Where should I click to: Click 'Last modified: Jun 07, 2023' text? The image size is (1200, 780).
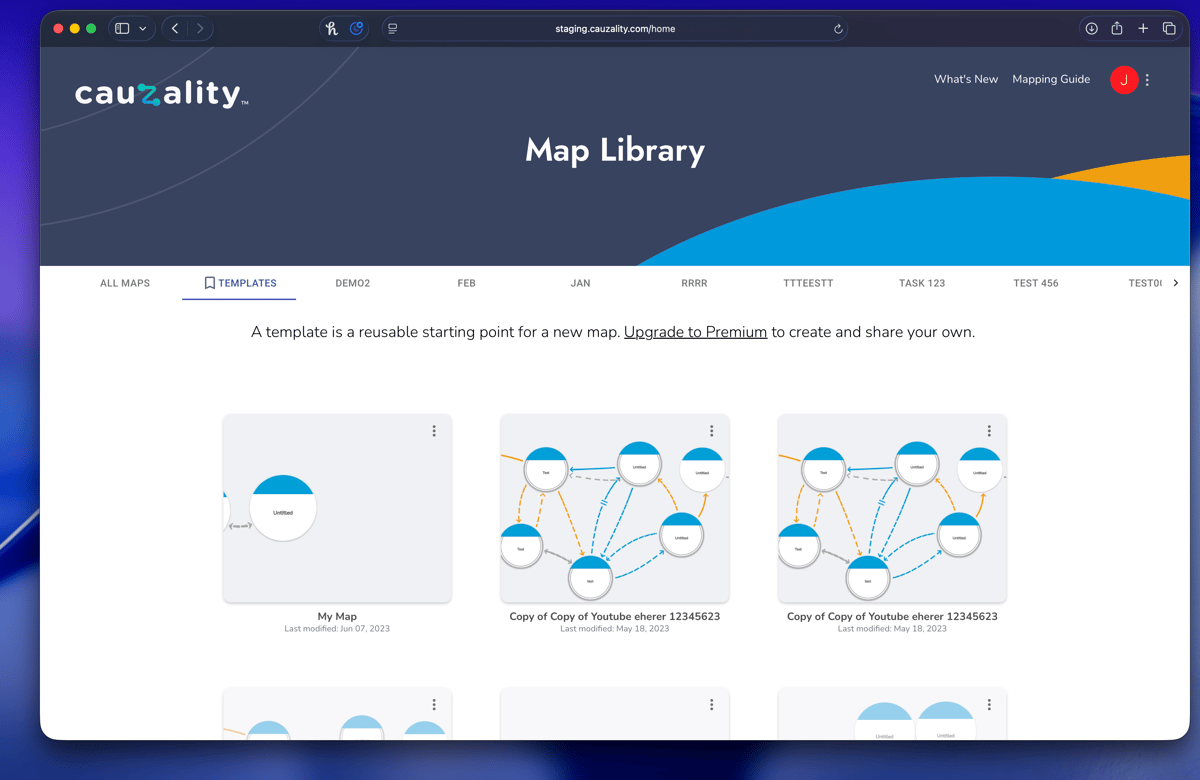coord(337,629)
